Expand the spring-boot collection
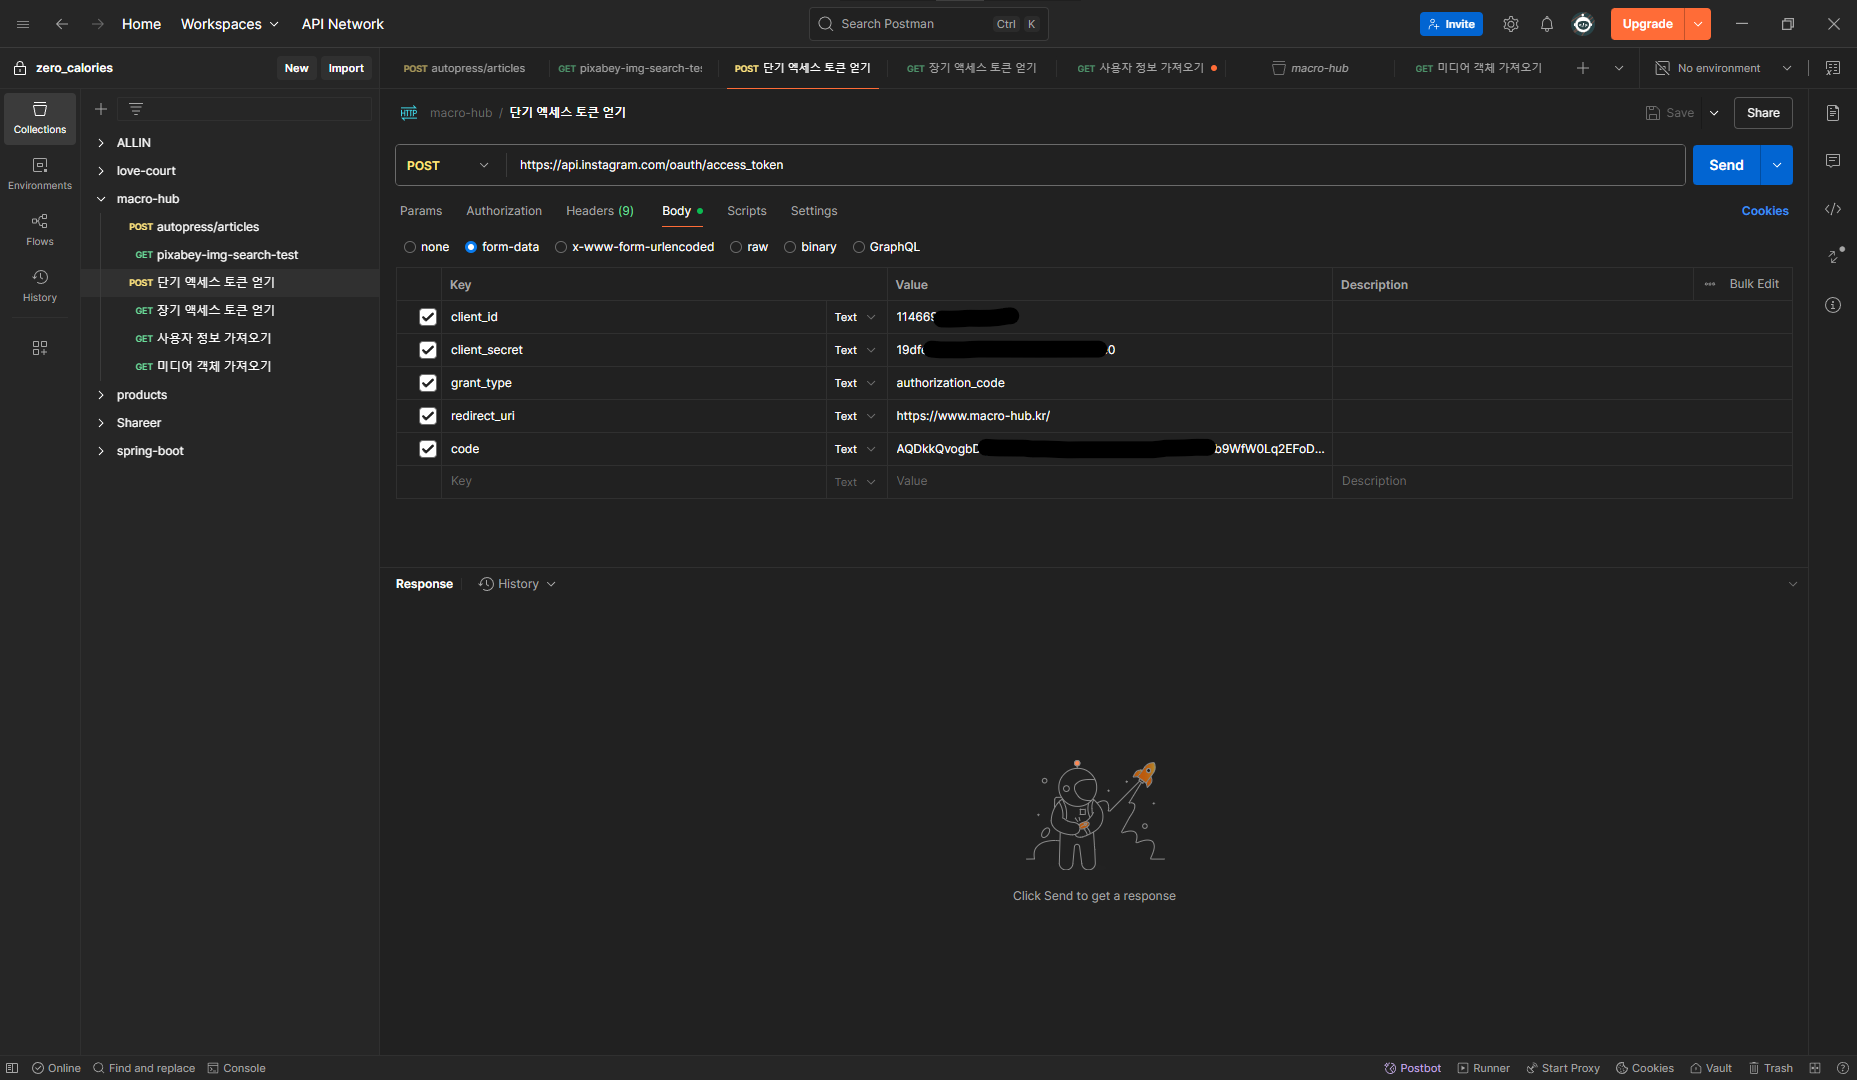Screen dimensions: 1857x1080 click(101, 451)
